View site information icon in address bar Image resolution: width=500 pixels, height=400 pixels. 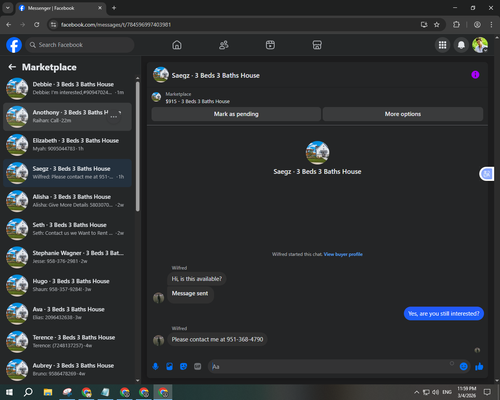click(x=53, y=25)
